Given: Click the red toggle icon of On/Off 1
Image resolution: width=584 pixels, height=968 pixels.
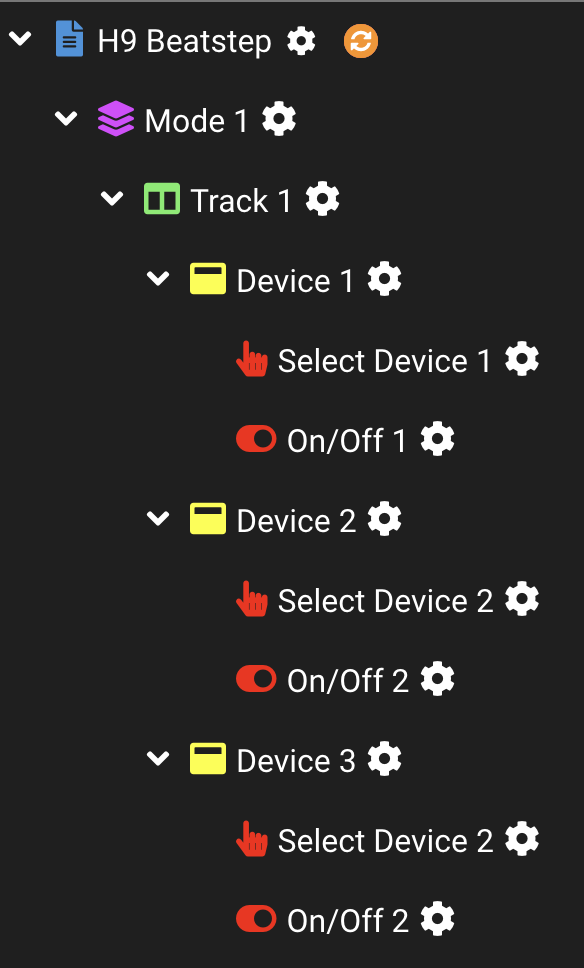Looking at the screenshot, I should 256,439.
